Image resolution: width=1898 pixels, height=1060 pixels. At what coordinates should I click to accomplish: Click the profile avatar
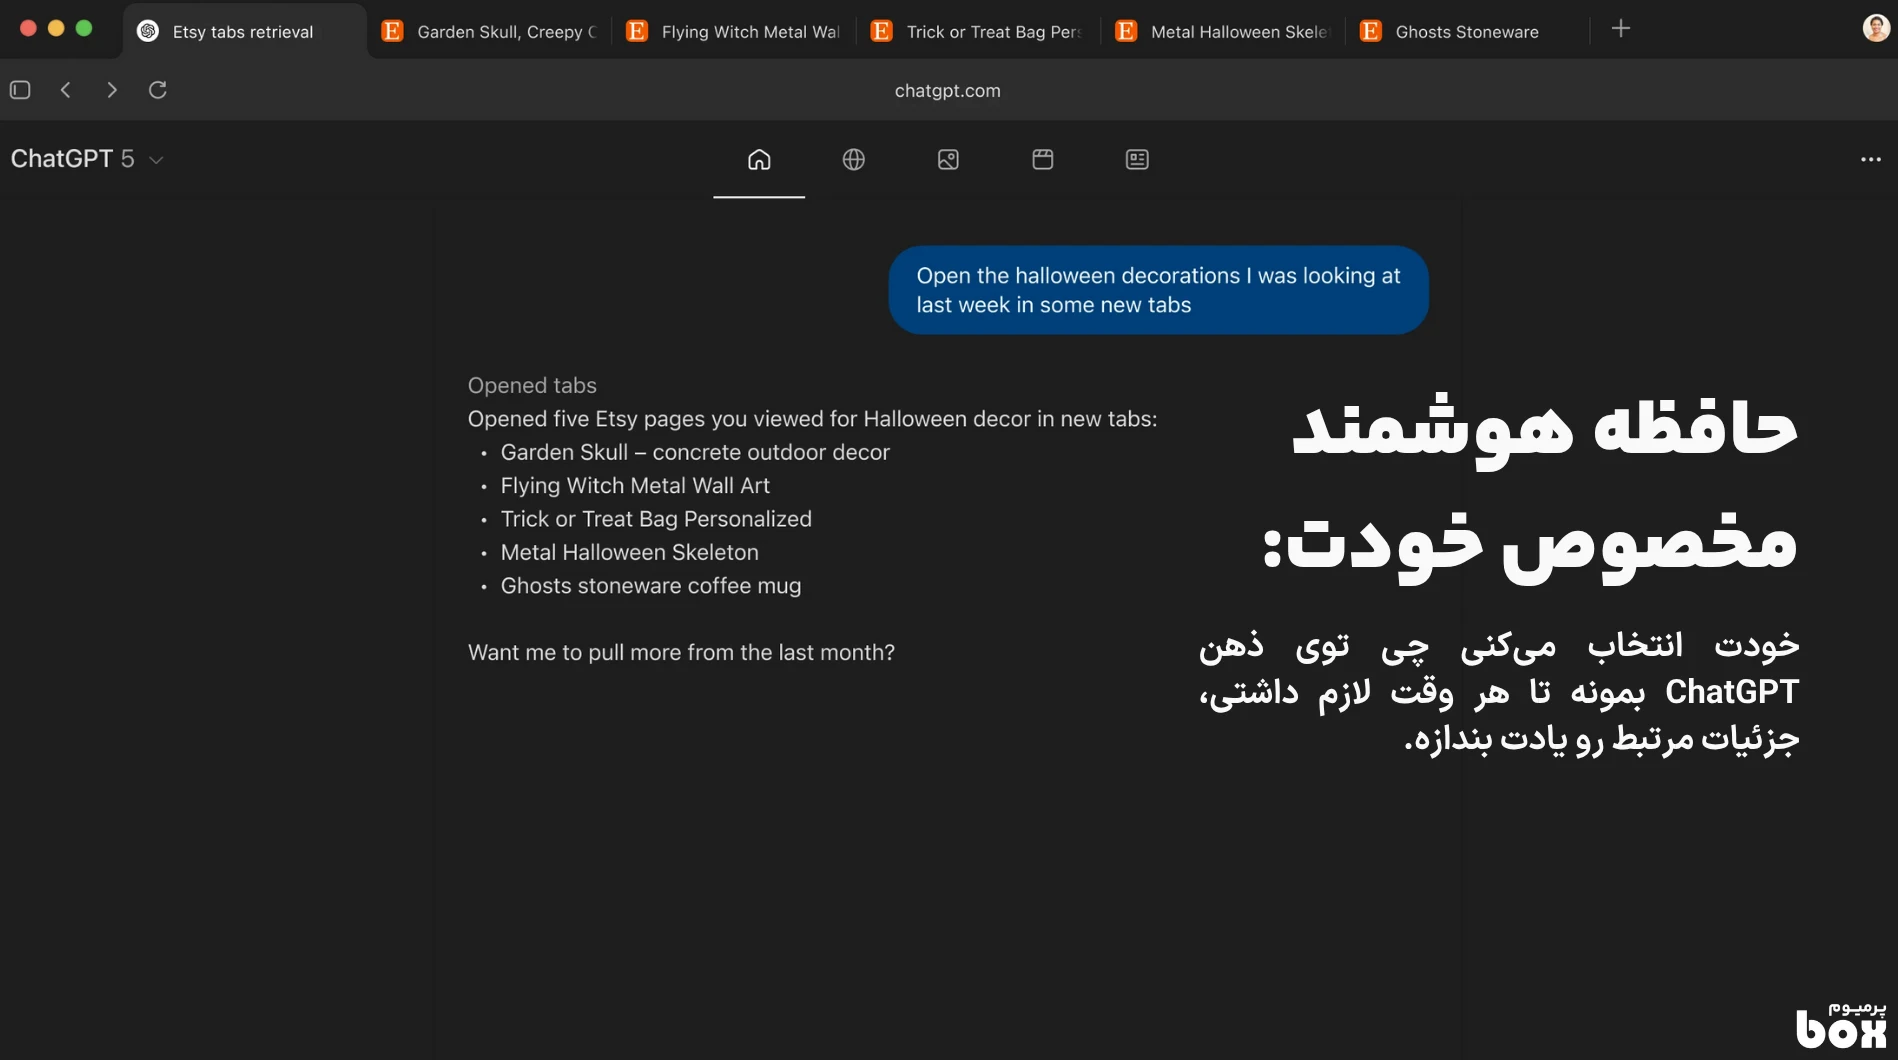click(1876, 29)
